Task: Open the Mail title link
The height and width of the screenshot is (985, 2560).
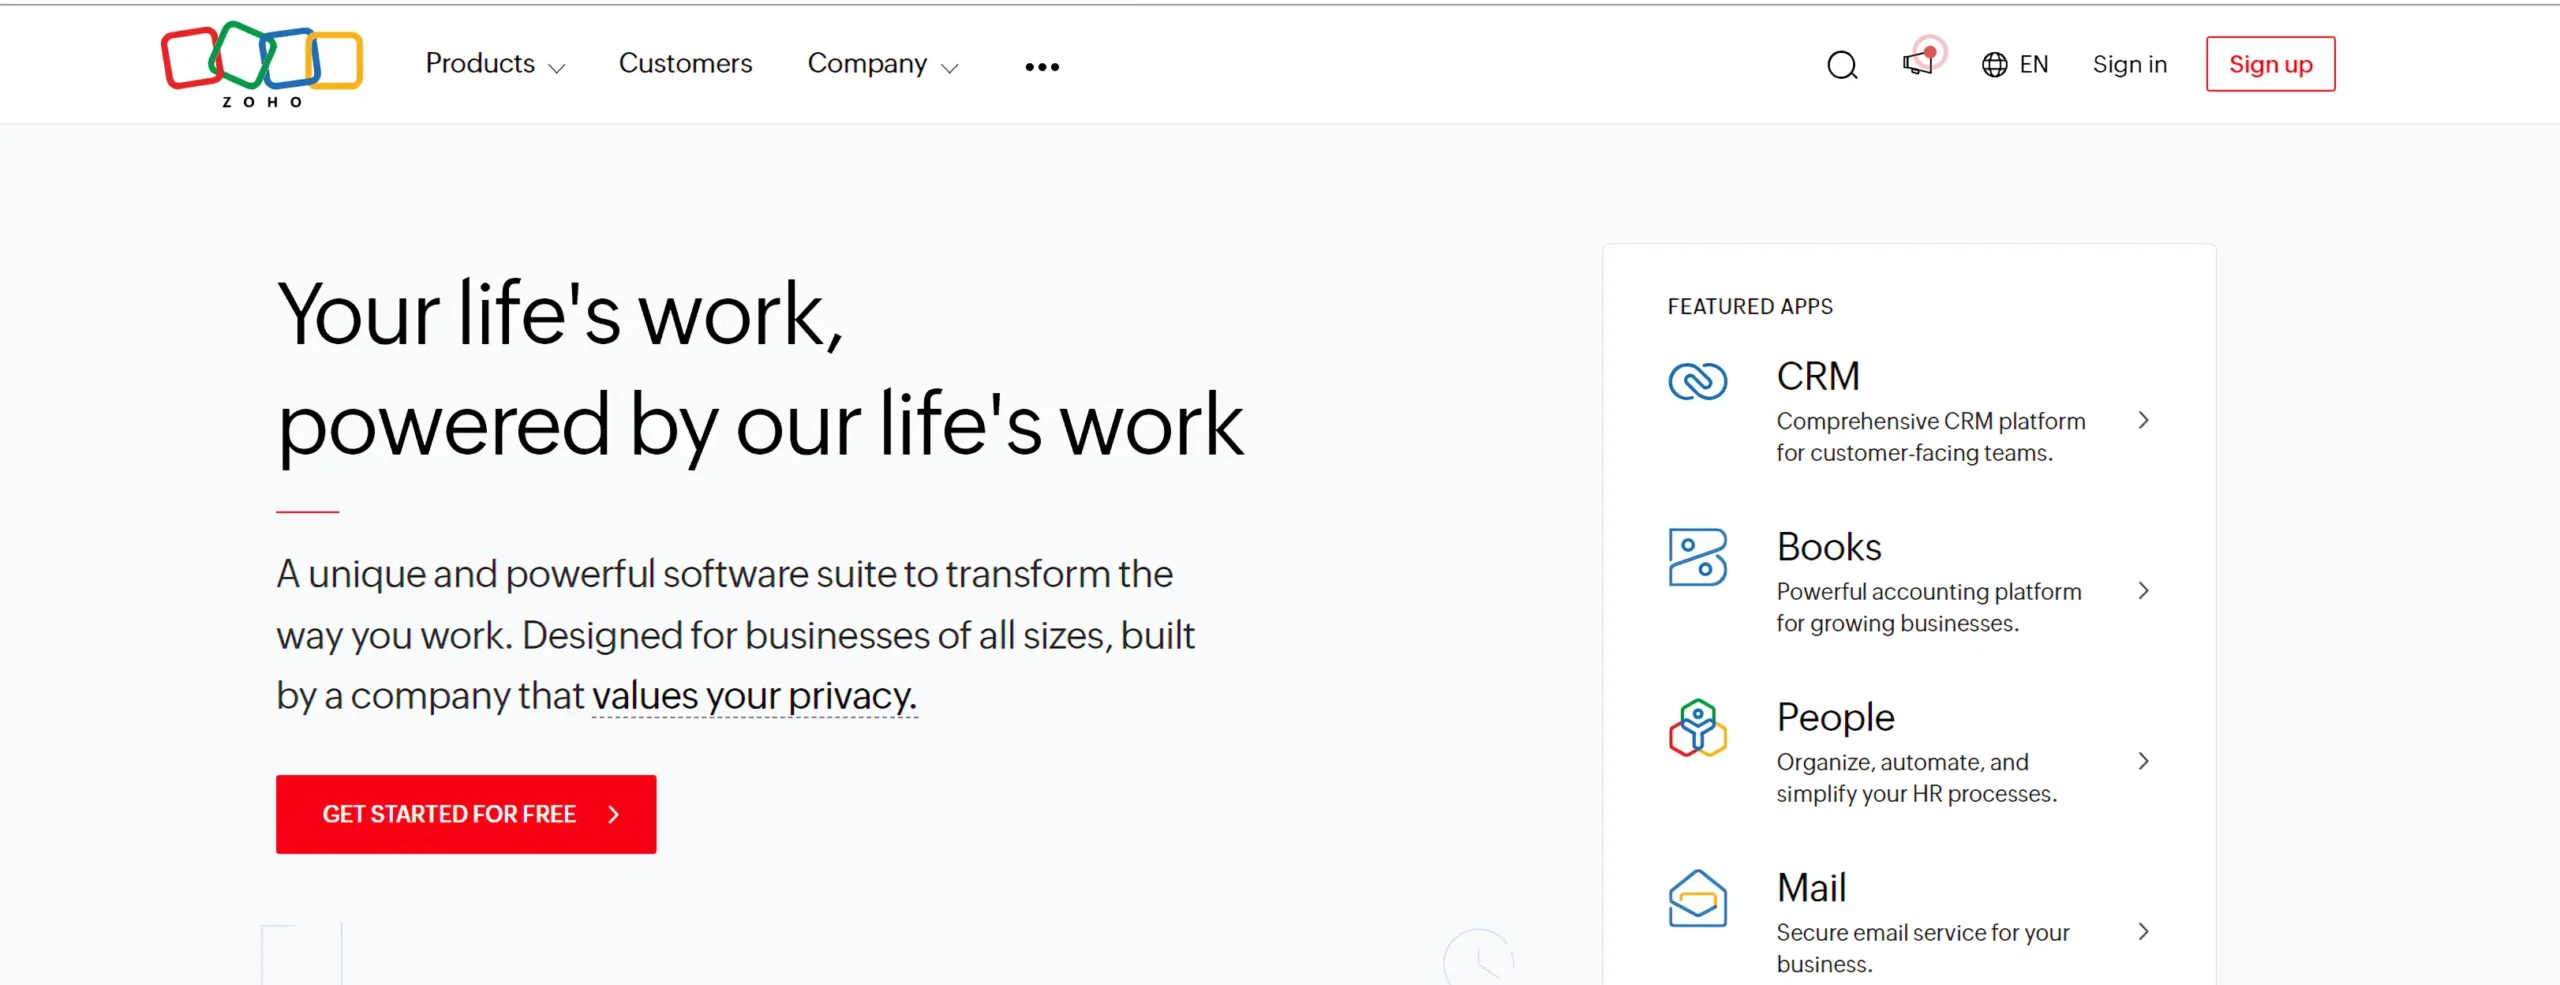Action: coord(1811,888)
